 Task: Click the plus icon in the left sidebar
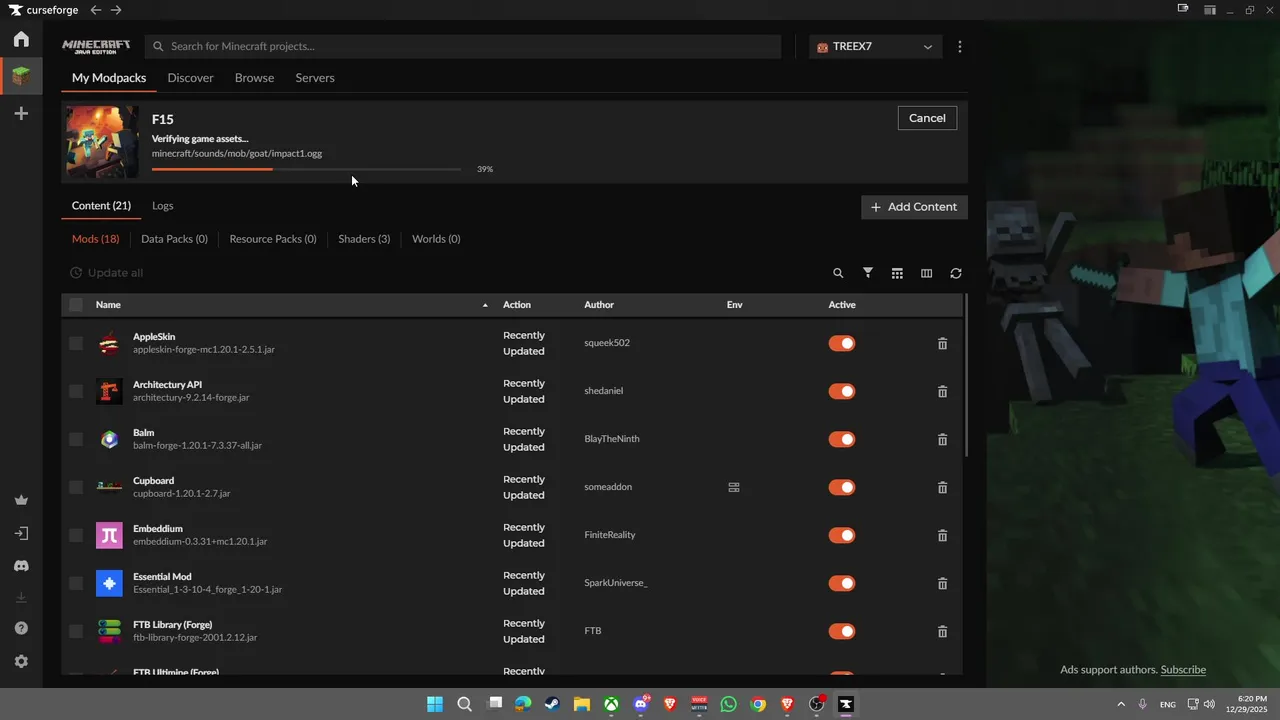21,114
